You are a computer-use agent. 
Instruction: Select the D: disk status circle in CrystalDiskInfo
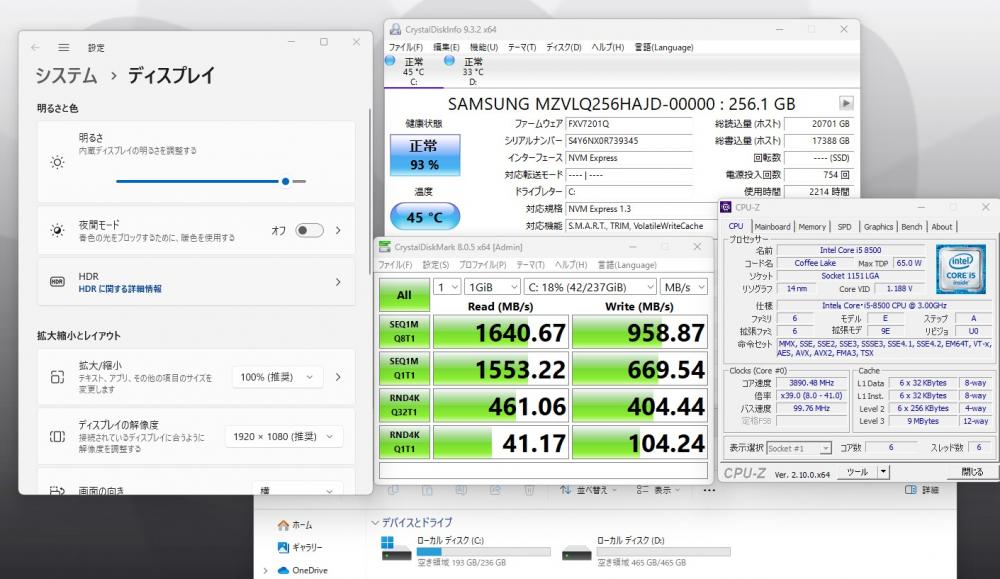point(449,61)
